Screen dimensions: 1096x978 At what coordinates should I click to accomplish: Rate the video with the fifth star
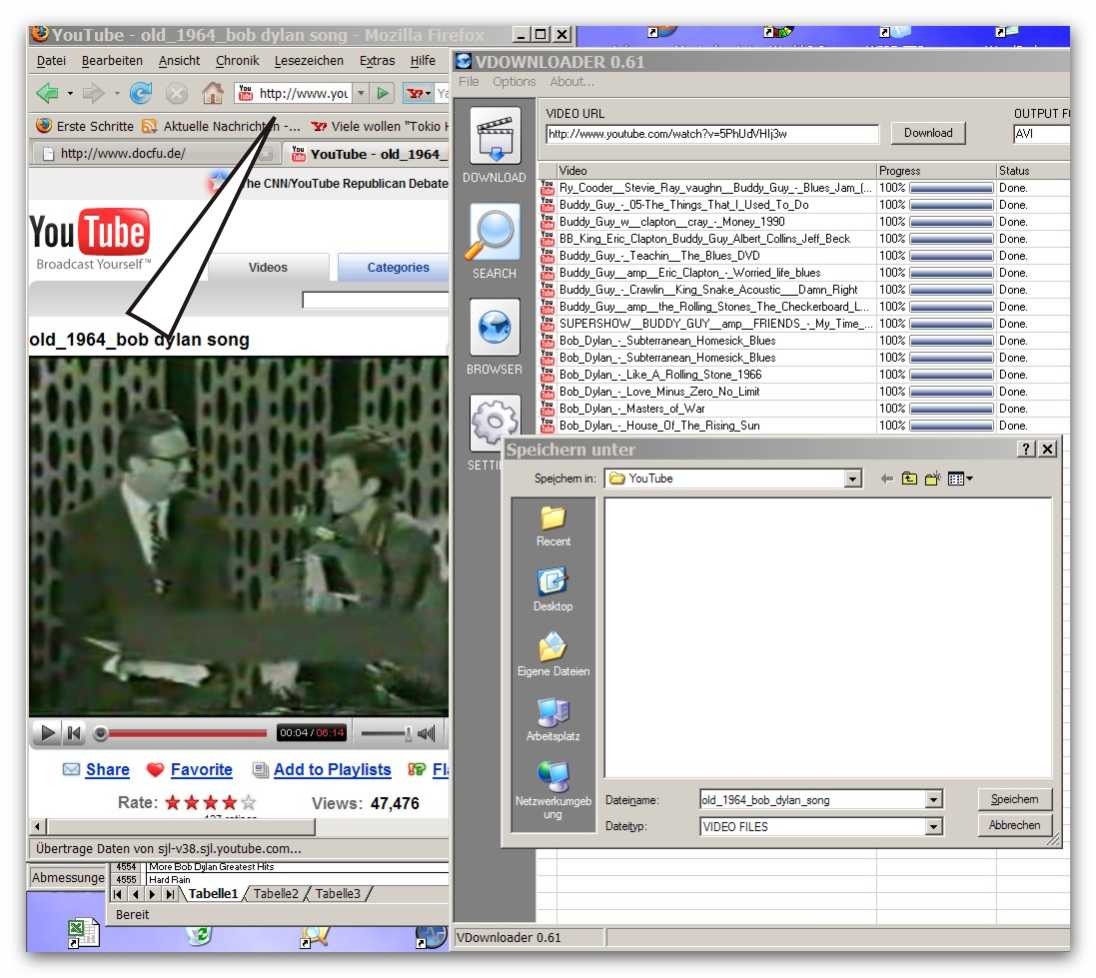click(248, 803)
